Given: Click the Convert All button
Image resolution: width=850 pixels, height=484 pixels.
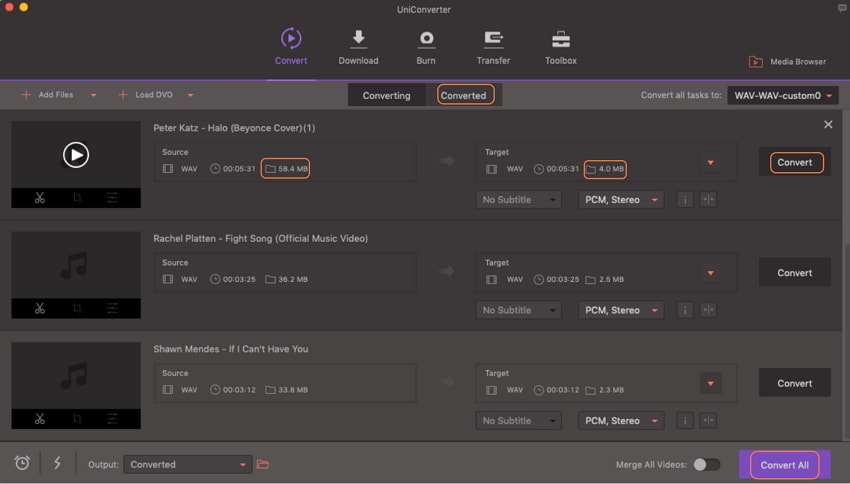Looking at the screenshot, I should tap(784, 465).
